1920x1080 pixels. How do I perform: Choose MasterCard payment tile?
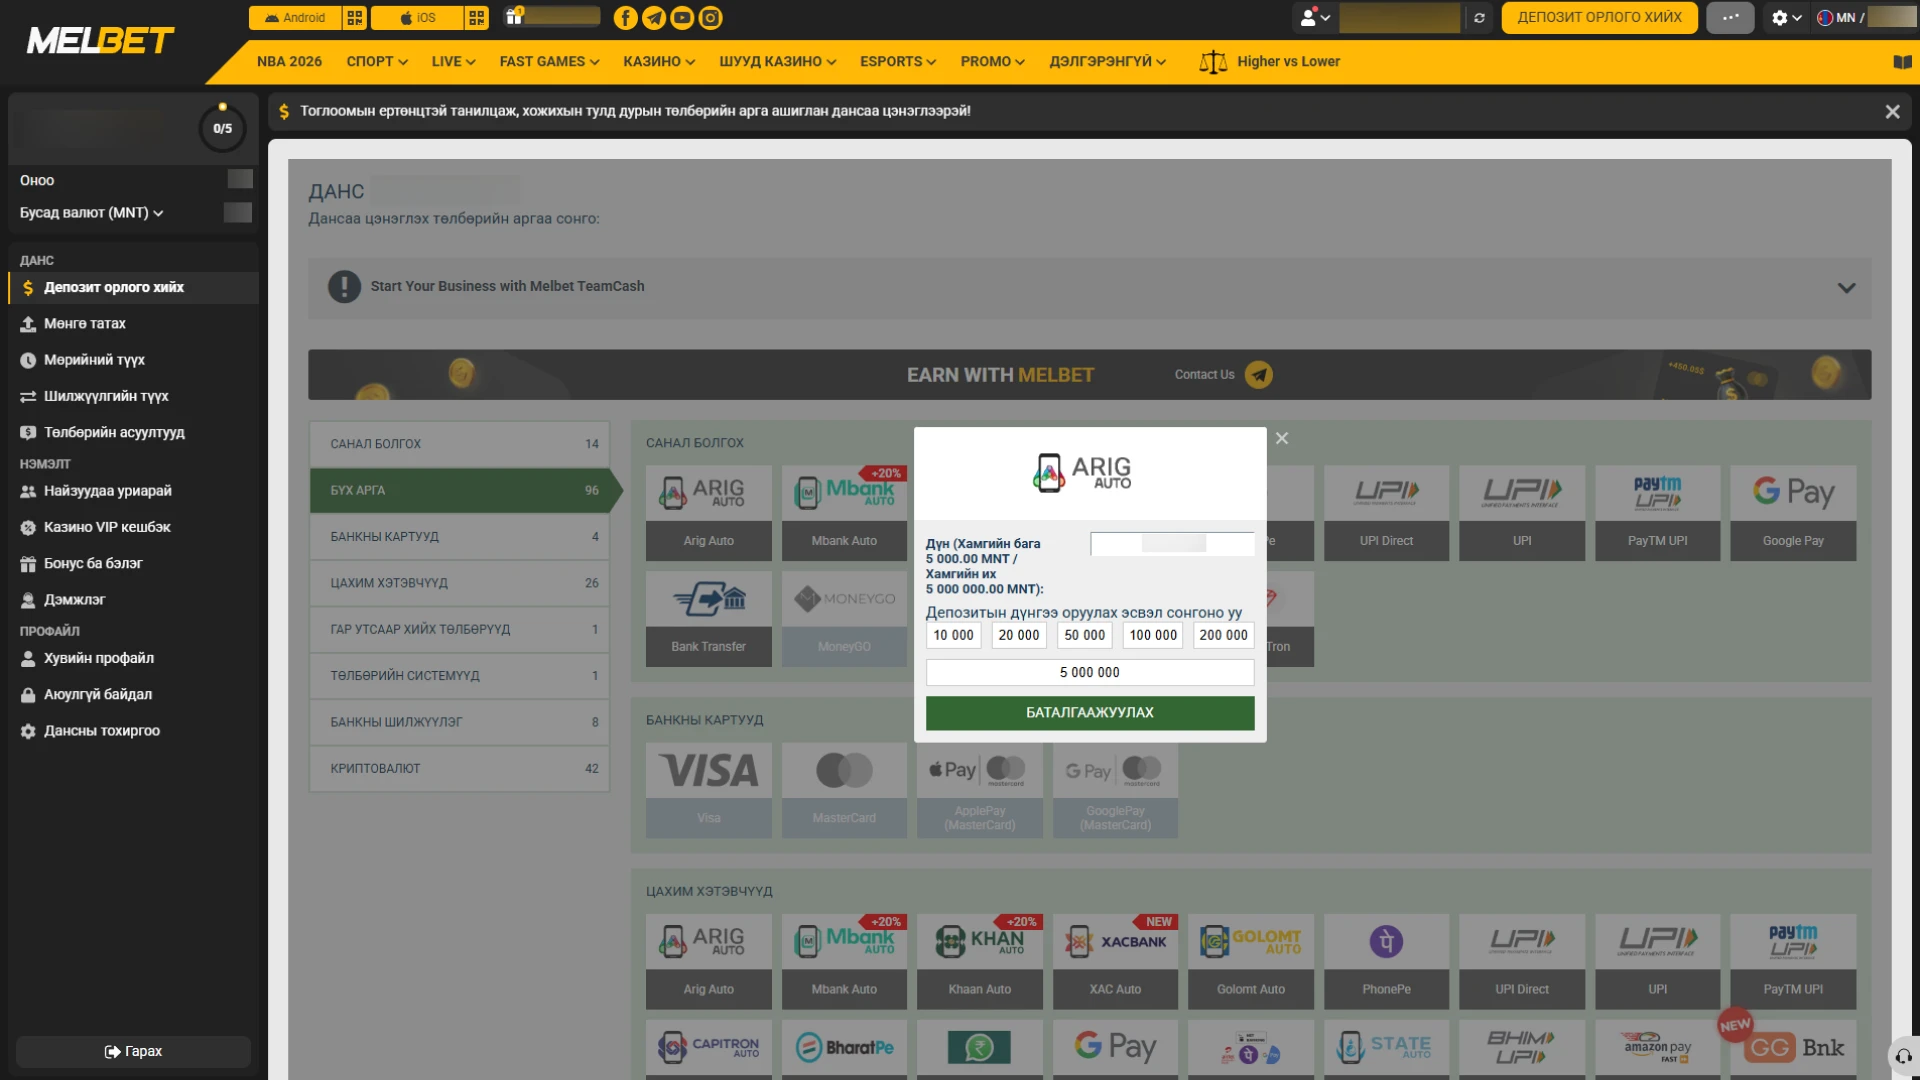[844, 790]
